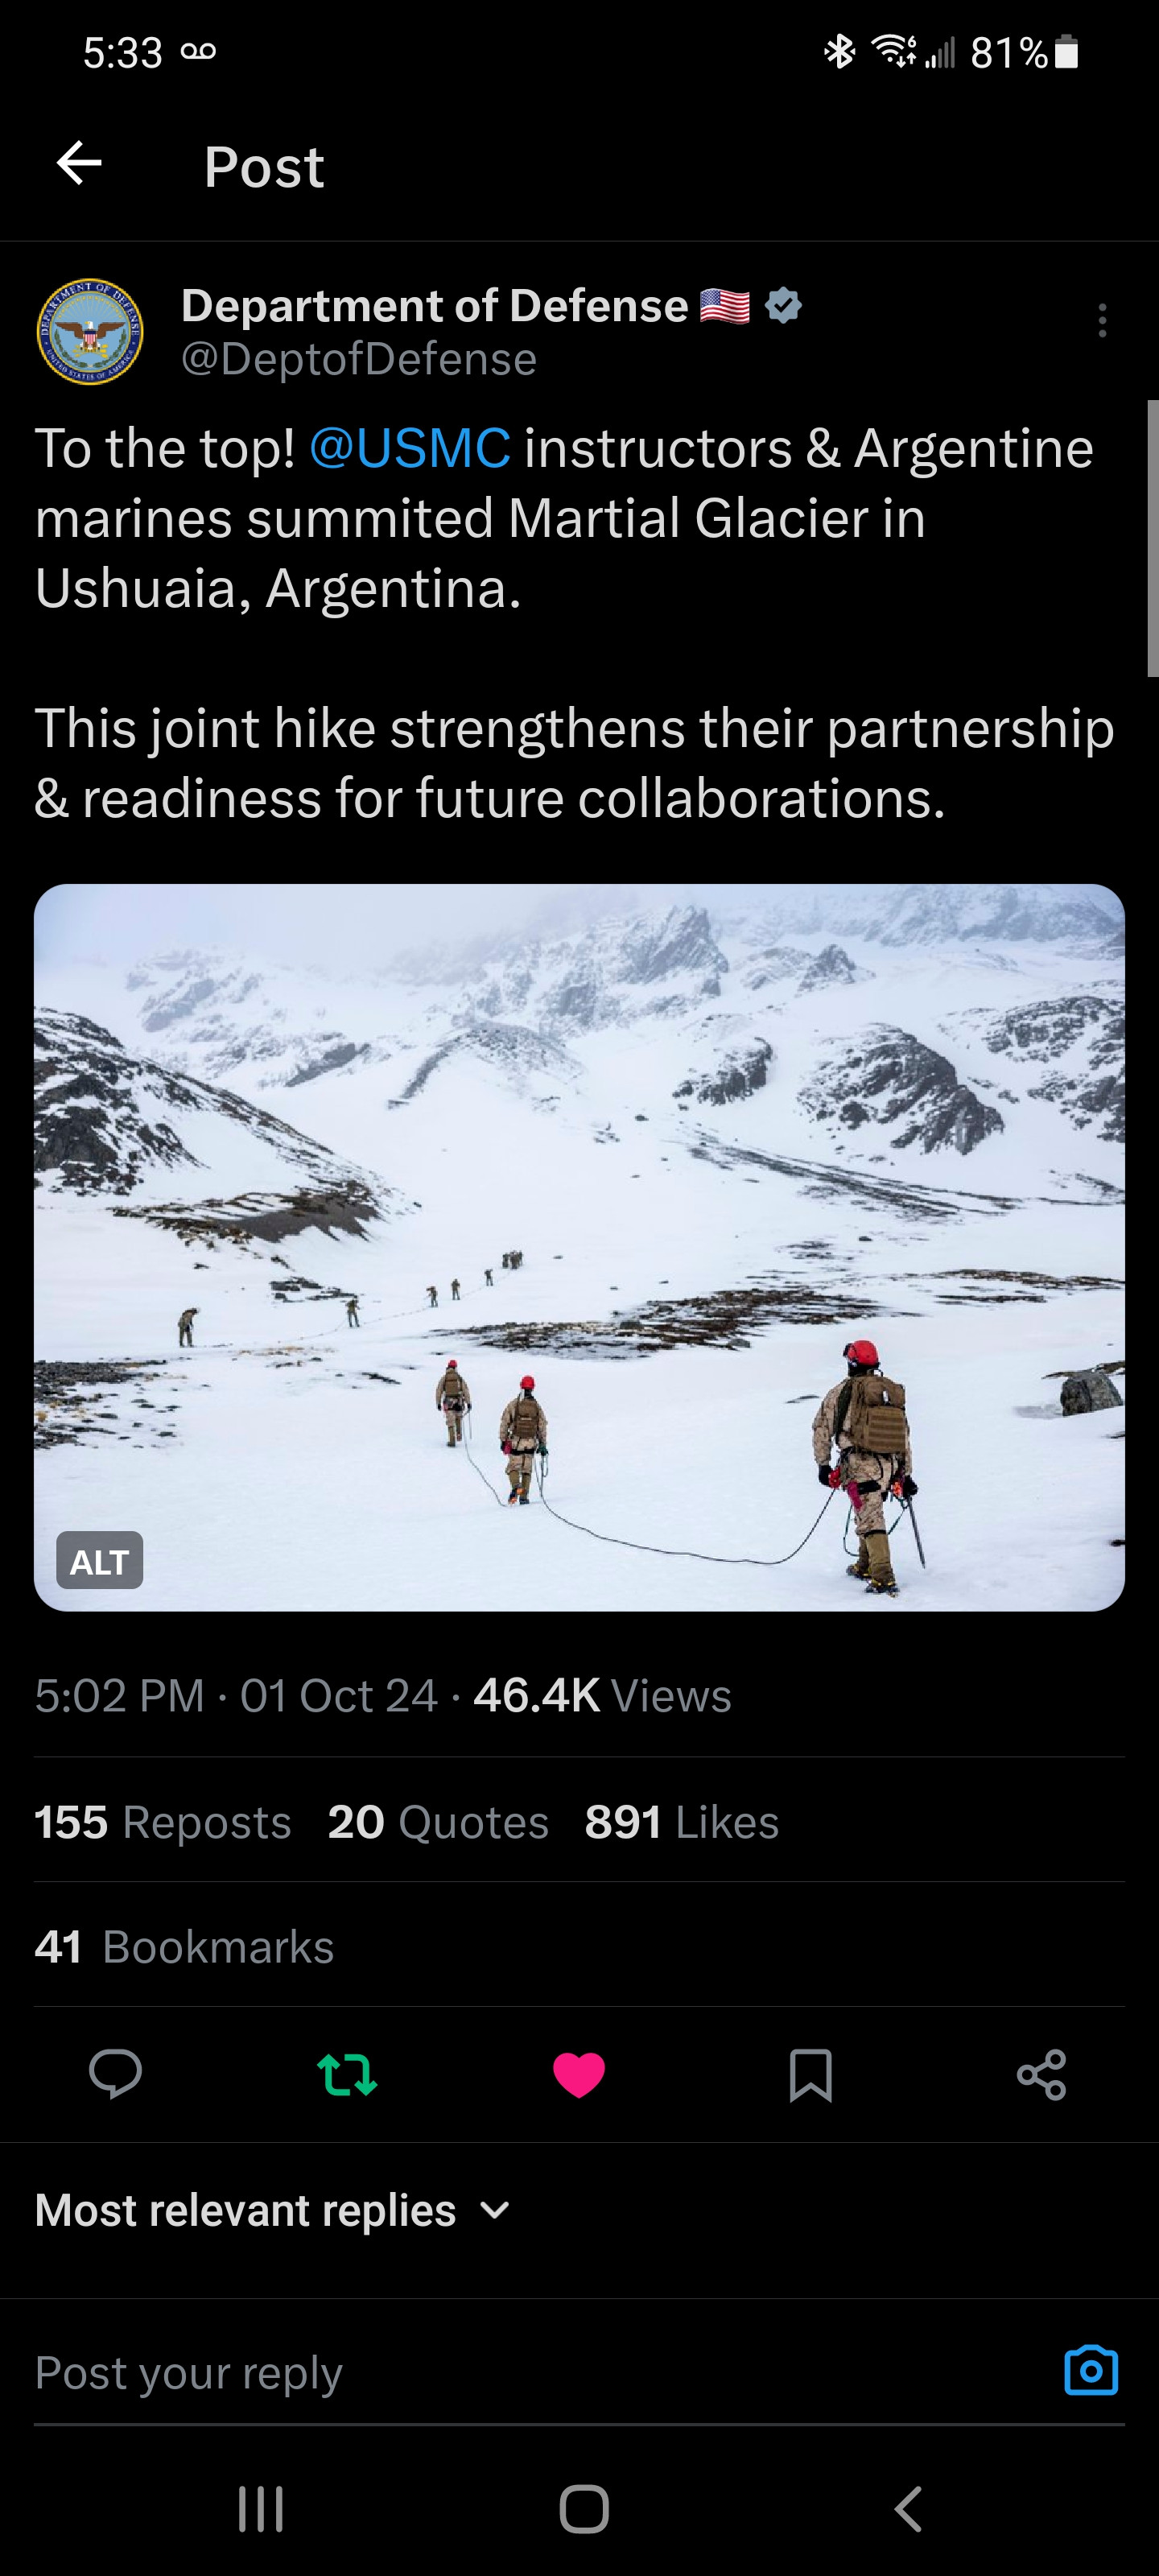Attach photo using the camera icon
Viewport: 1159px width, 2576px height.
1091,2370
